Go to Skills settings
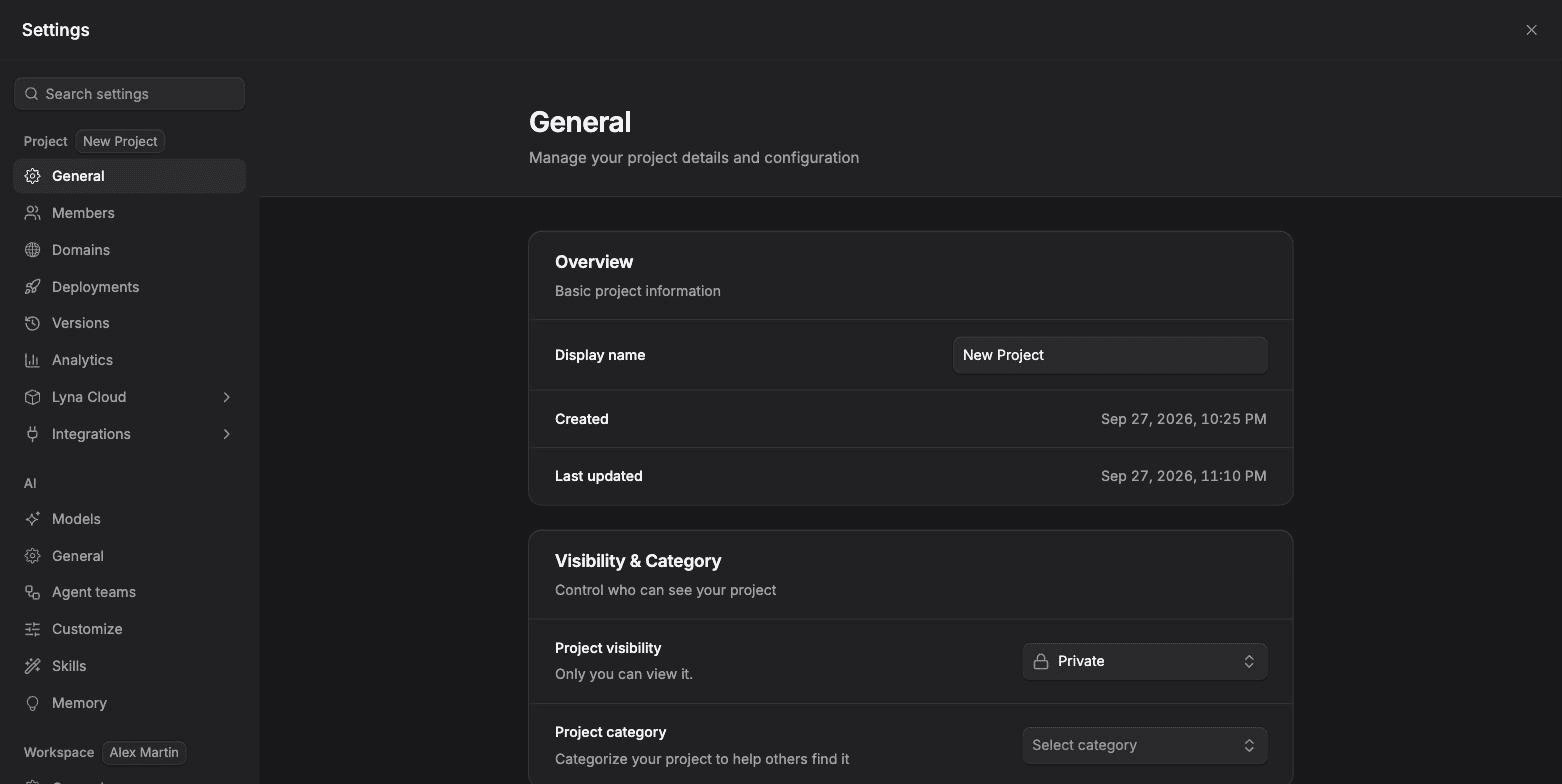 pyautogui.click(x=130, y=666)
